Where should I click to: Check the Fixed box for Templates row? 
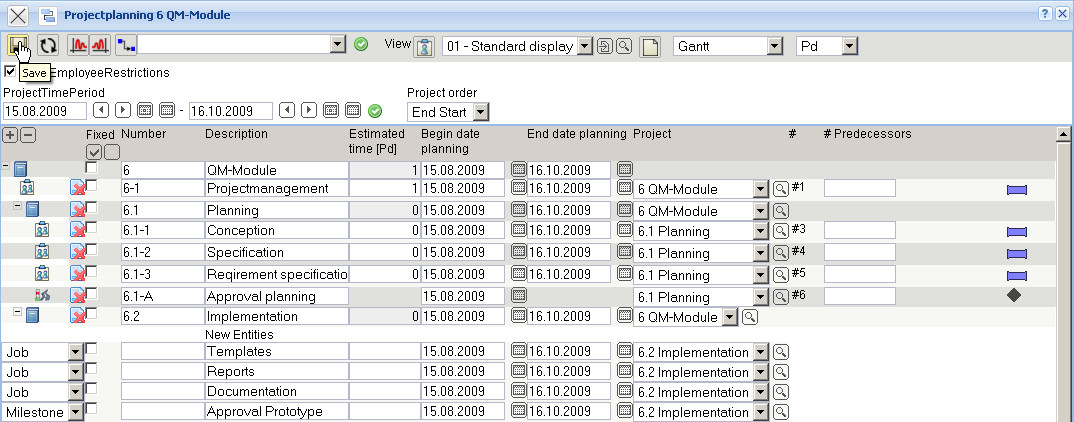coord(92,349)
